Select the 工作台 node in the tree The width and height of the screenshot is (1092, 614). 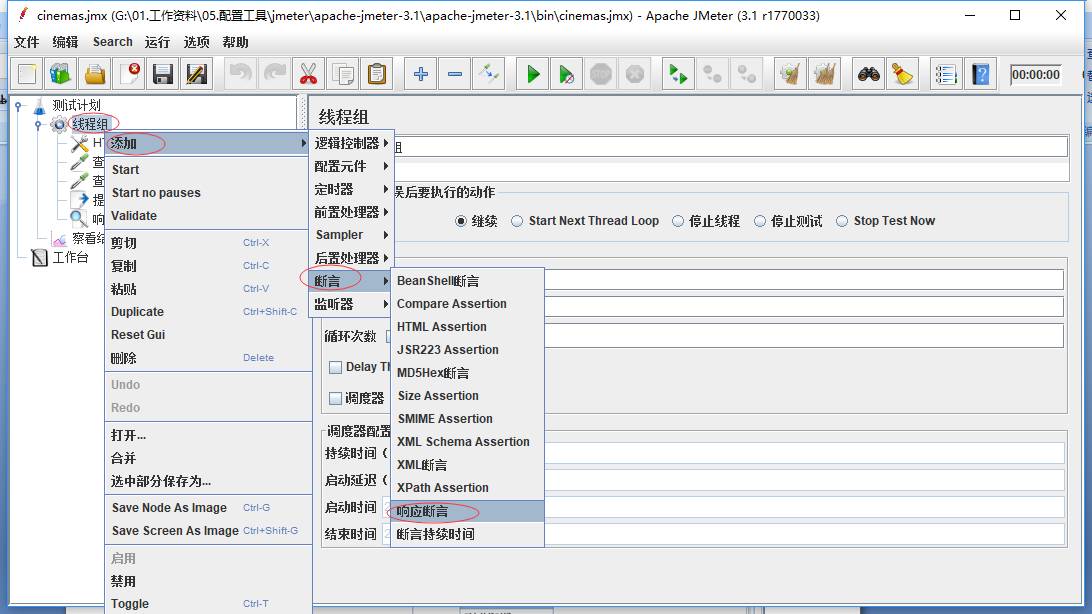pyautogui.click(x=70, y=258)
